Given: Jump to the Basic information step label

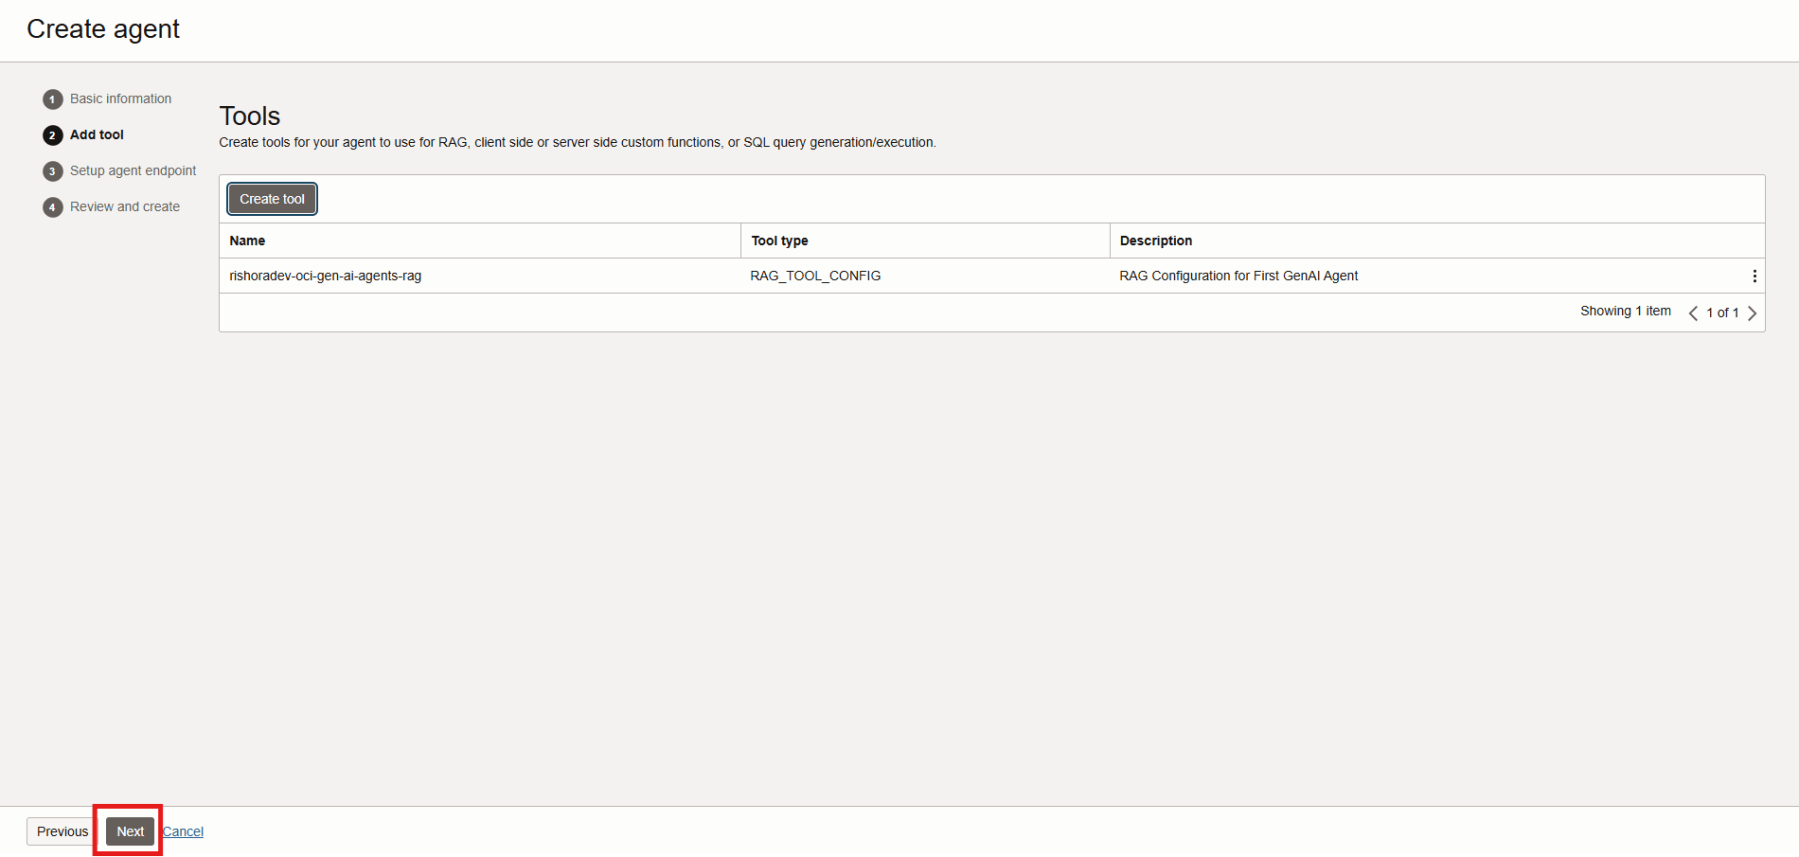Looking at the screenshot, I should pyautogui.click(x=120, y=99).
